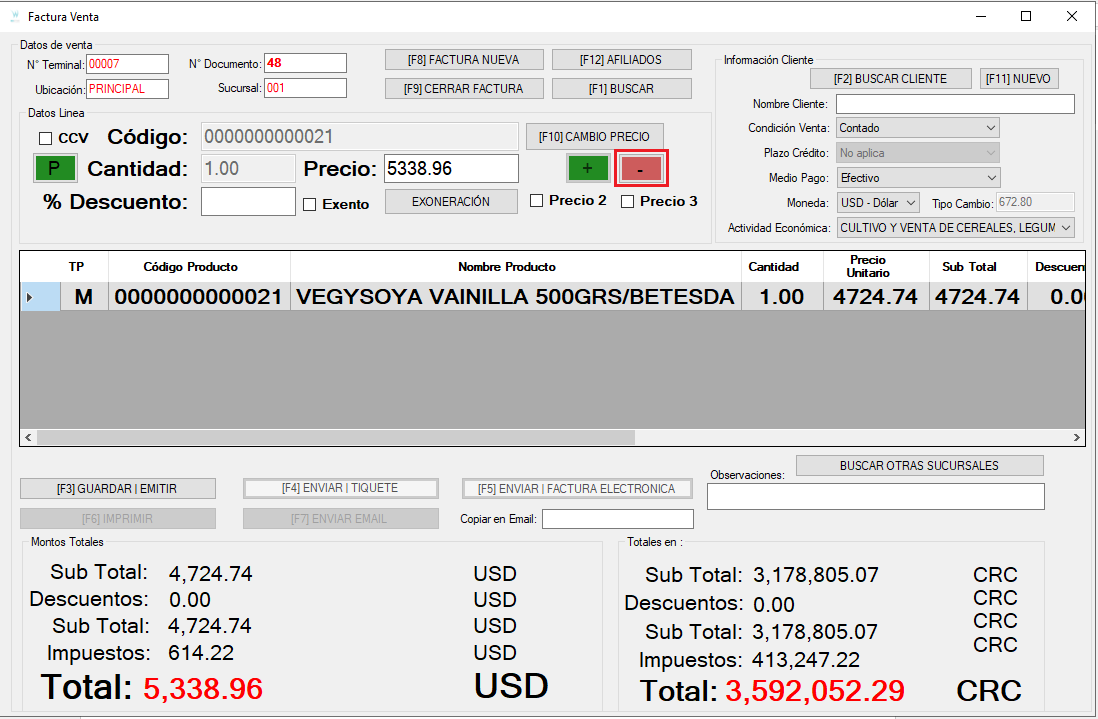The width and height of the screenshot is (1098, 719).
Task: Open the disabled Plazo Crédito dropdown
Action: point(918,153)
